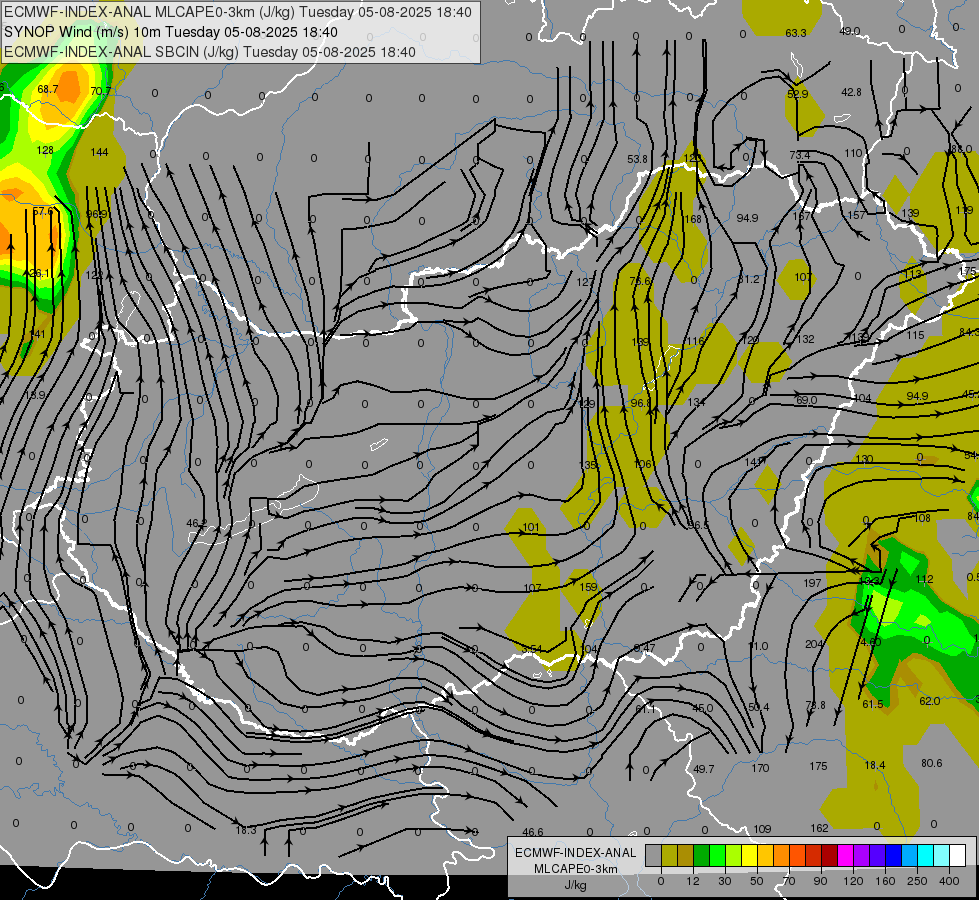The image size is (979, 900).
Task: Click the map value 3.54
Action: [x=531, y=649]
